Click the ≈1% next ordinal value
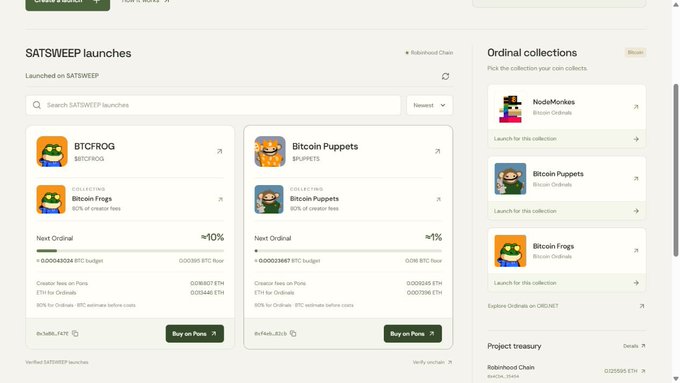 pos(433,237)
